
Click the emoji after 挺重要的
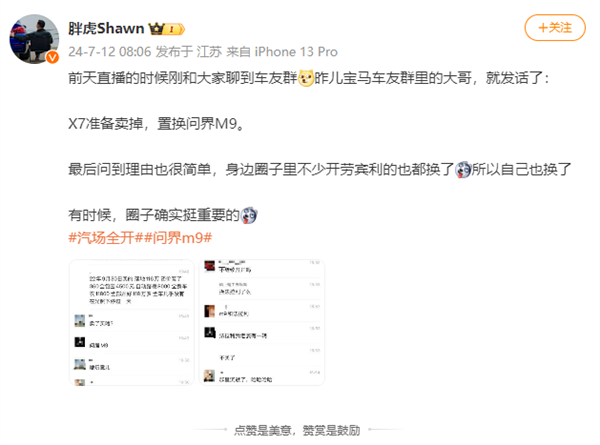tap(249, 215)
